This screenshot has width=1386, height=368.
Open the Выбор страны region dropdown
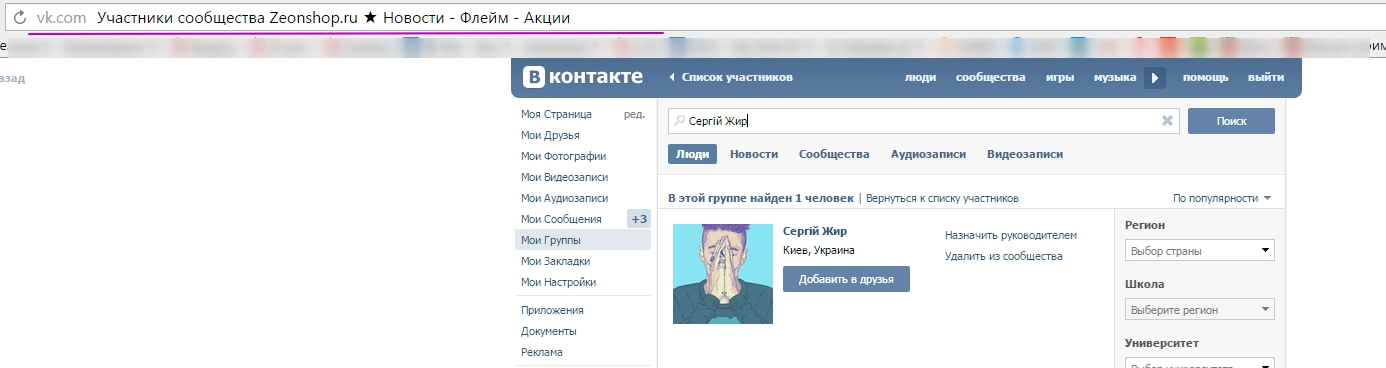pos(1200,250)
